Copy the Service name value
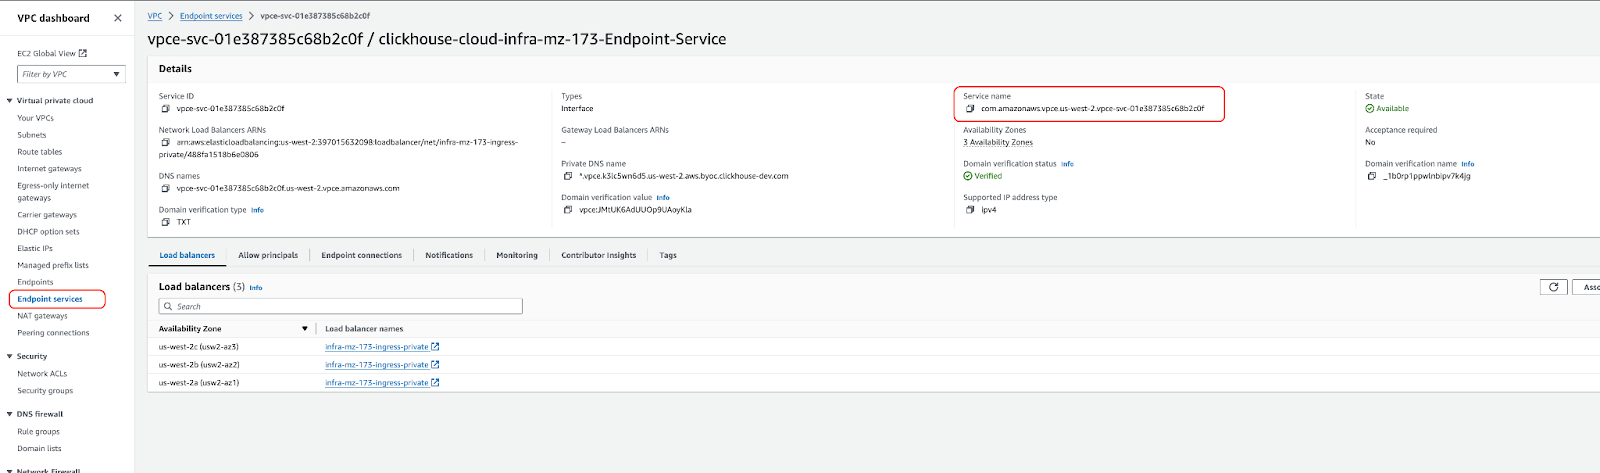 [969, 109]
